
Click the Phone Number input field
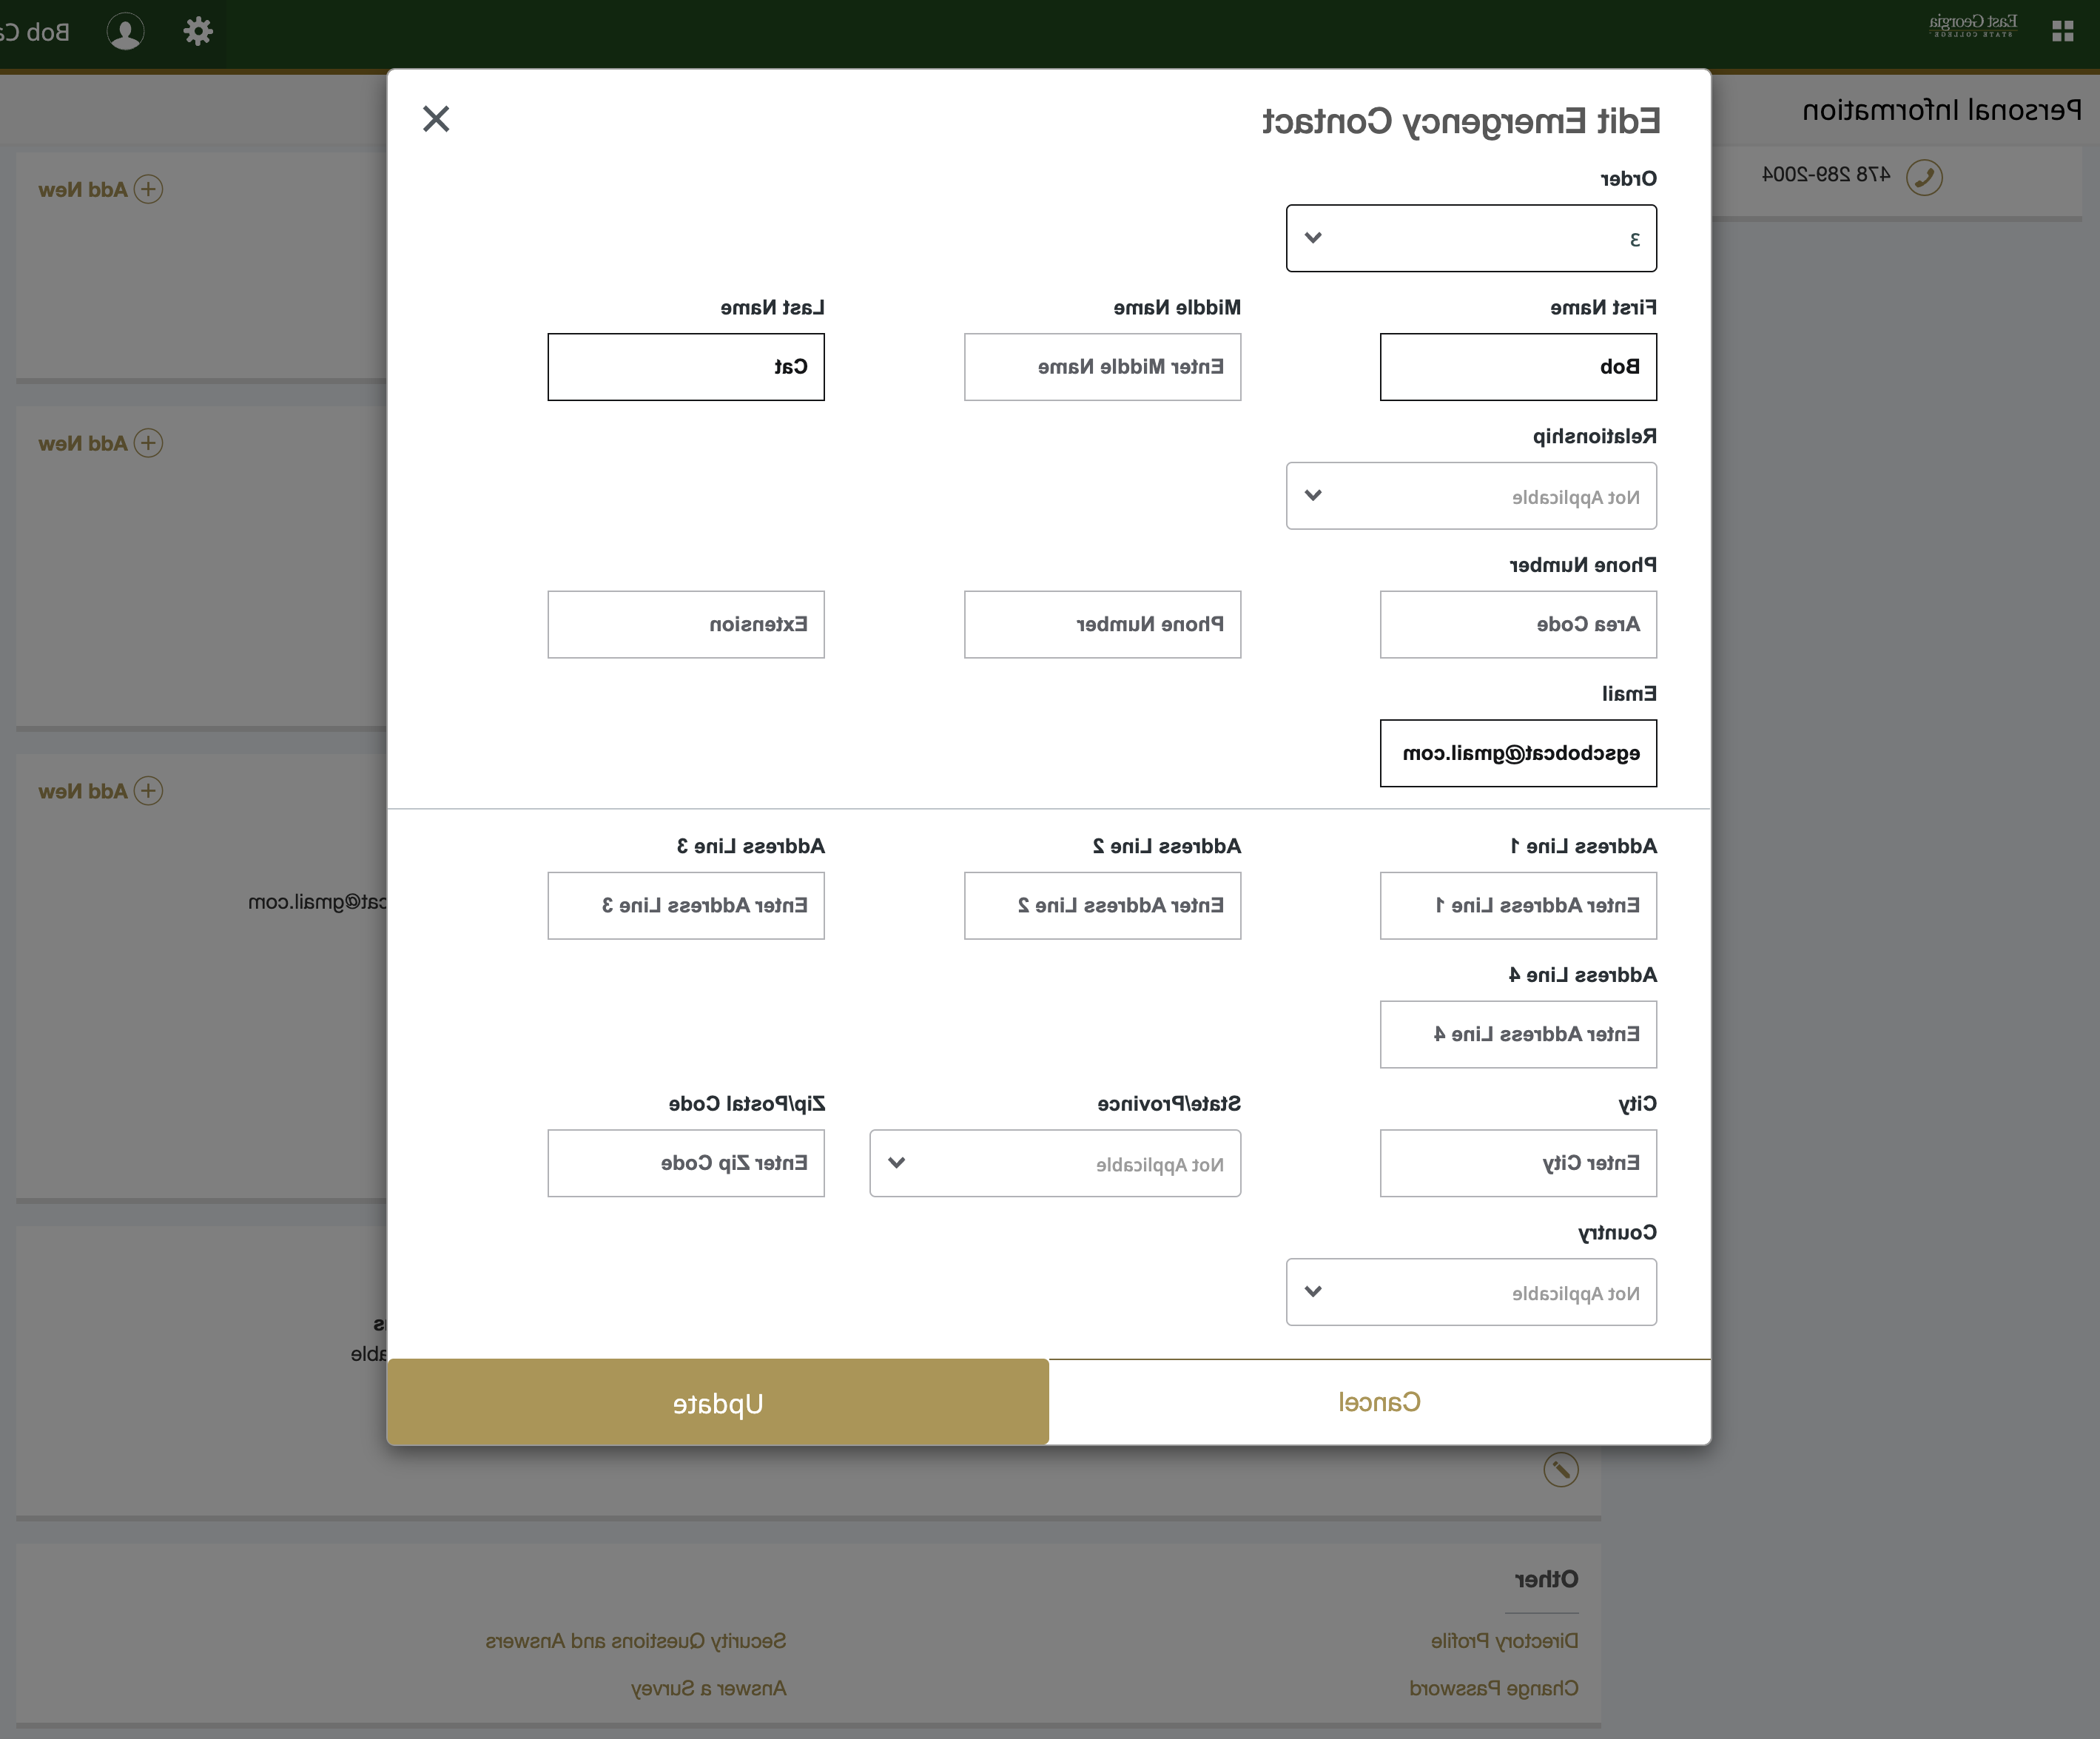[1102, 624]
